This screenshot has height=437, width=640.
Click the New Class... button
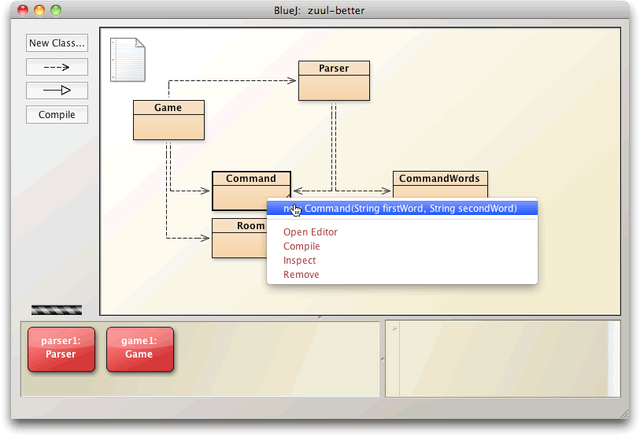click(57, 43)
